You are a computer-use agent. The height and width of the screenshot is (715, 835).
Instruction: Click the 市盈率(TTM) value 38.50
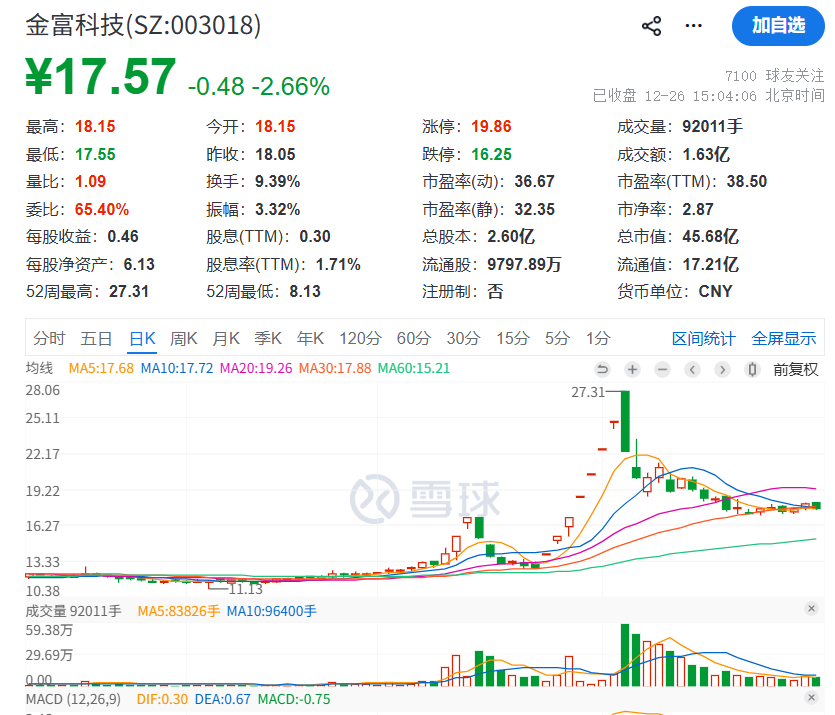coord(747,182)
